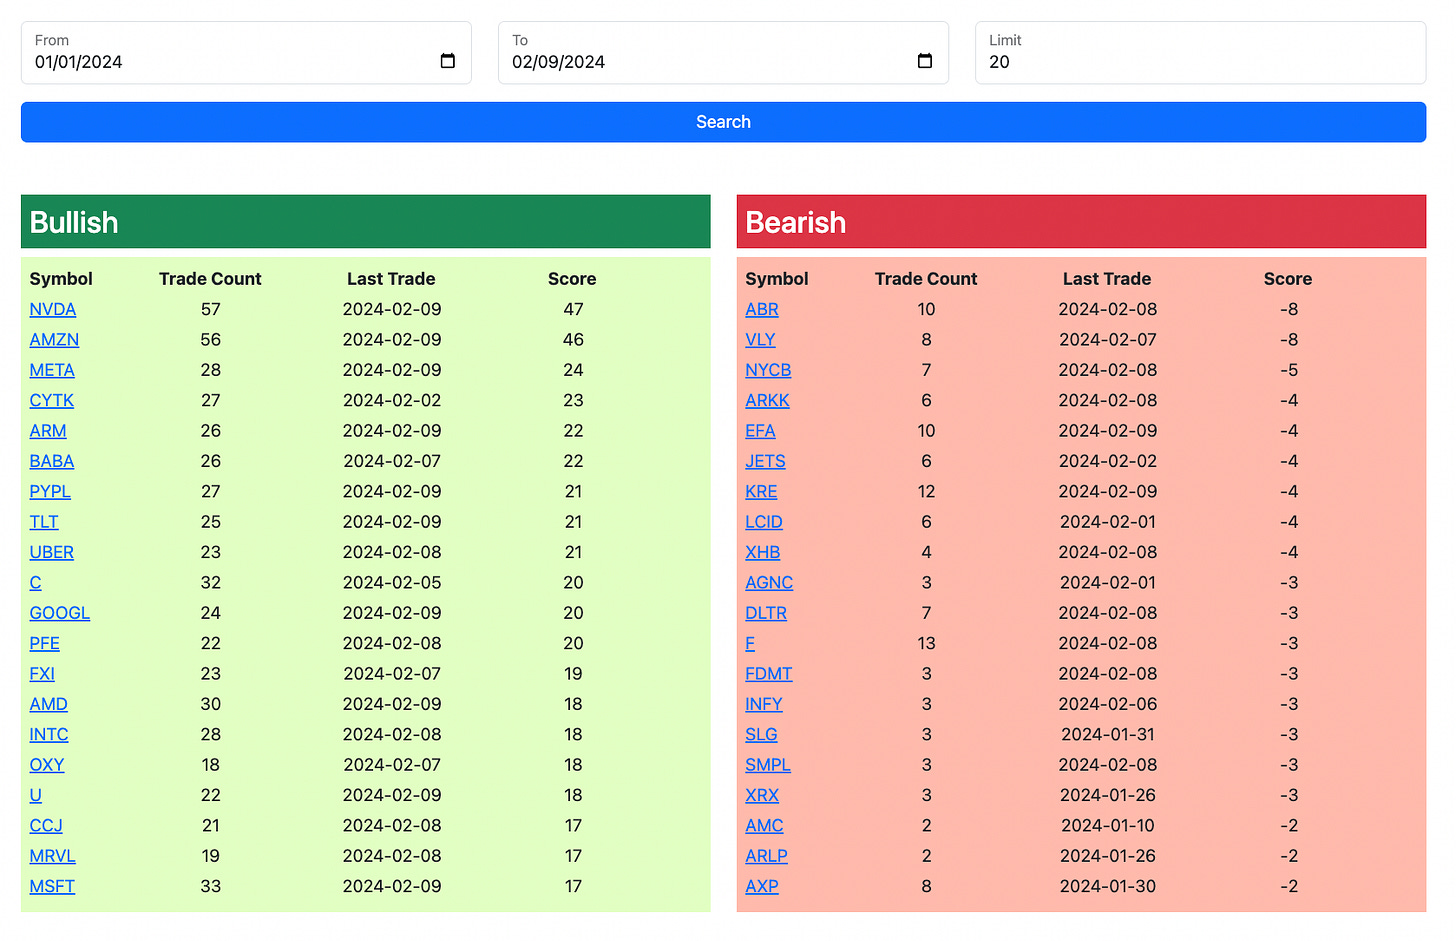The image size is (1456, 941).
Task: Open the AMZN symbol link
Action: coord(54,340)
